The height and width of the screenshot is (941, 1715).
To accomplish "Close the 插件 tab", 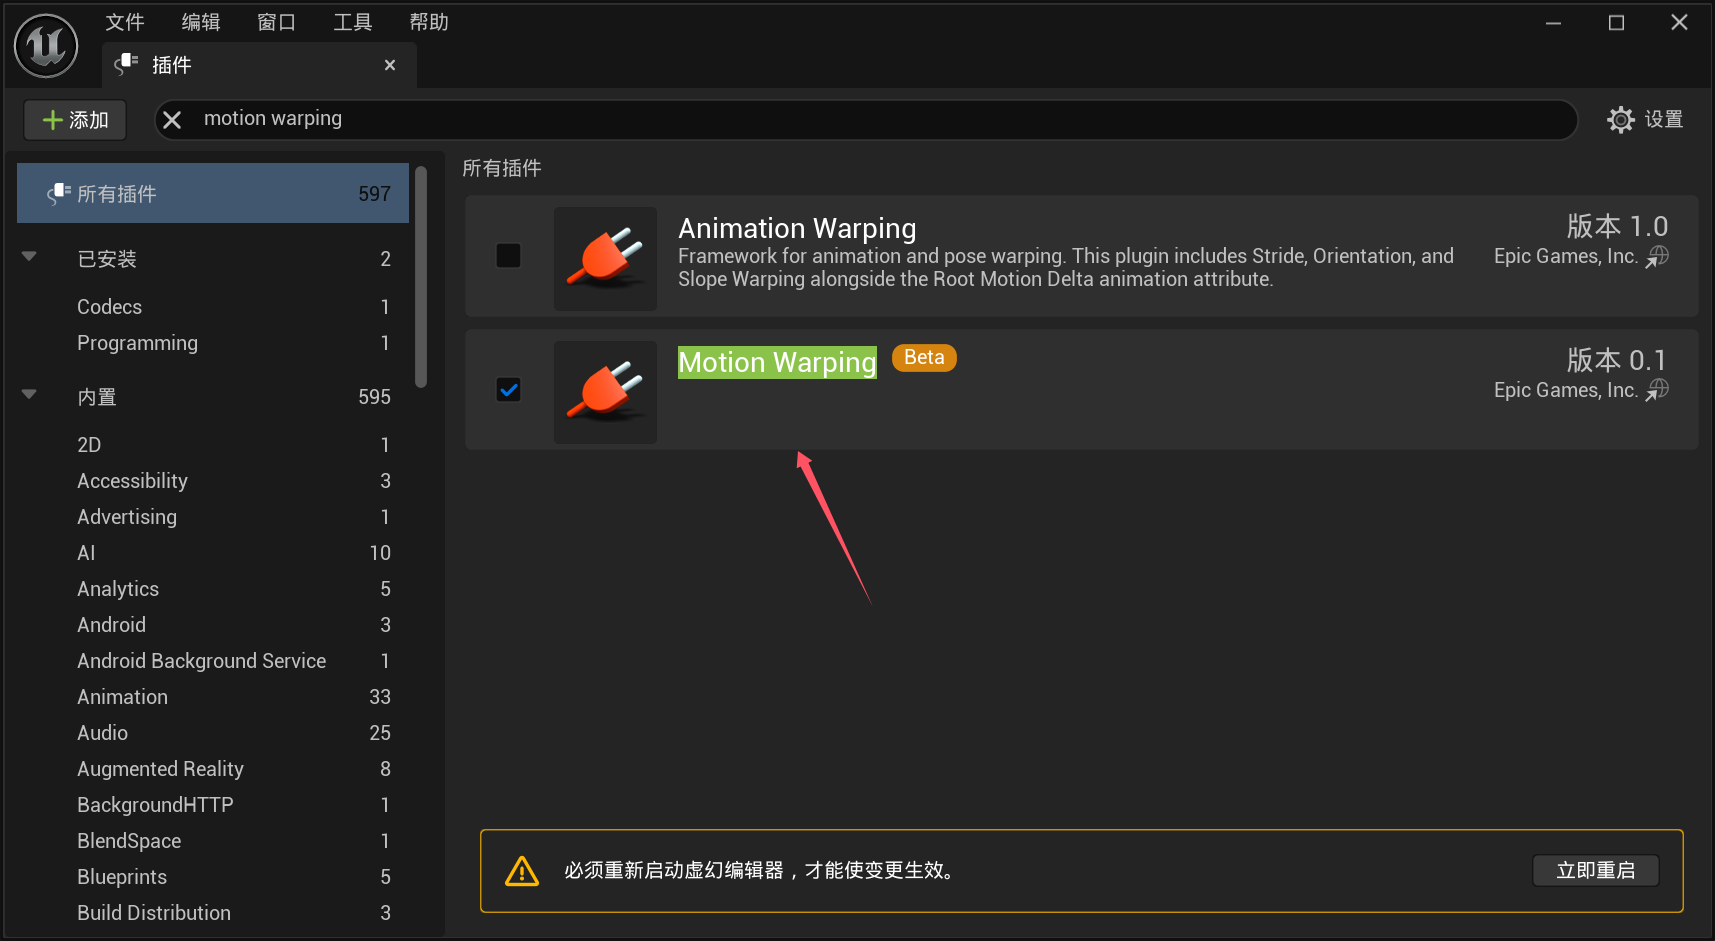I will 390,65.
